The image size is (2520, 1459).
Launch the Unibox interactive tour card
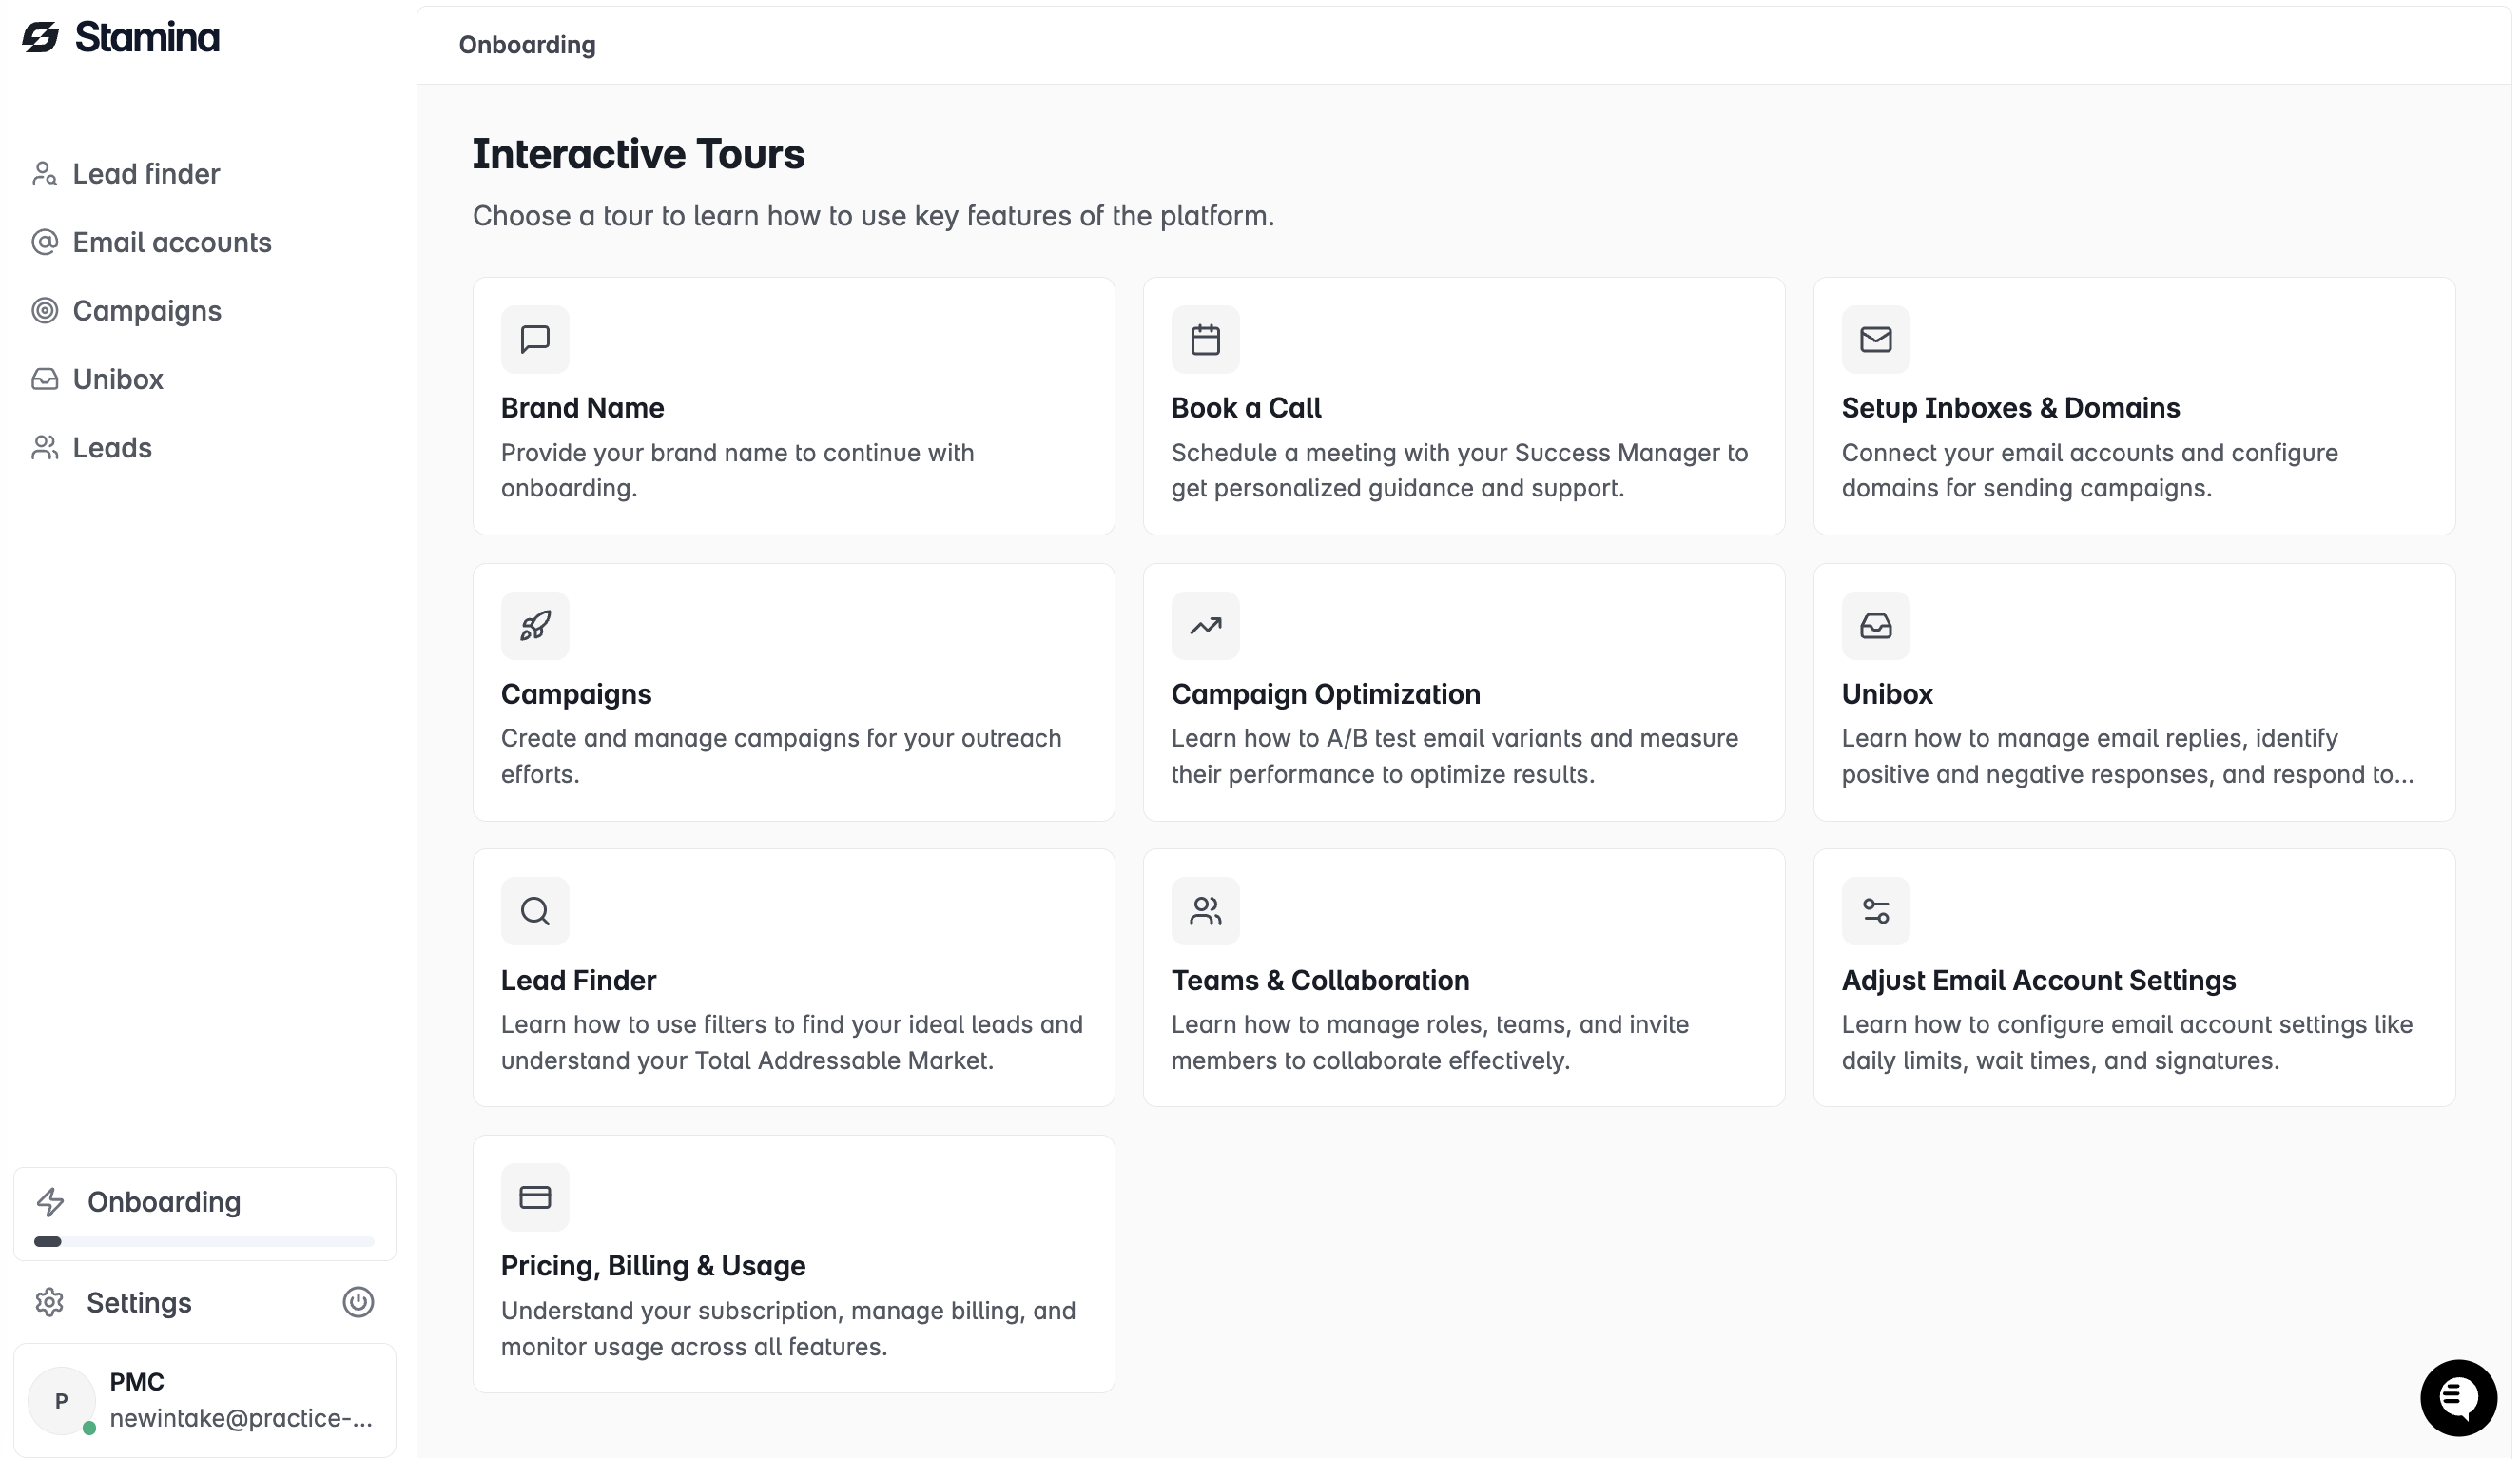[x=2134, y=692]
